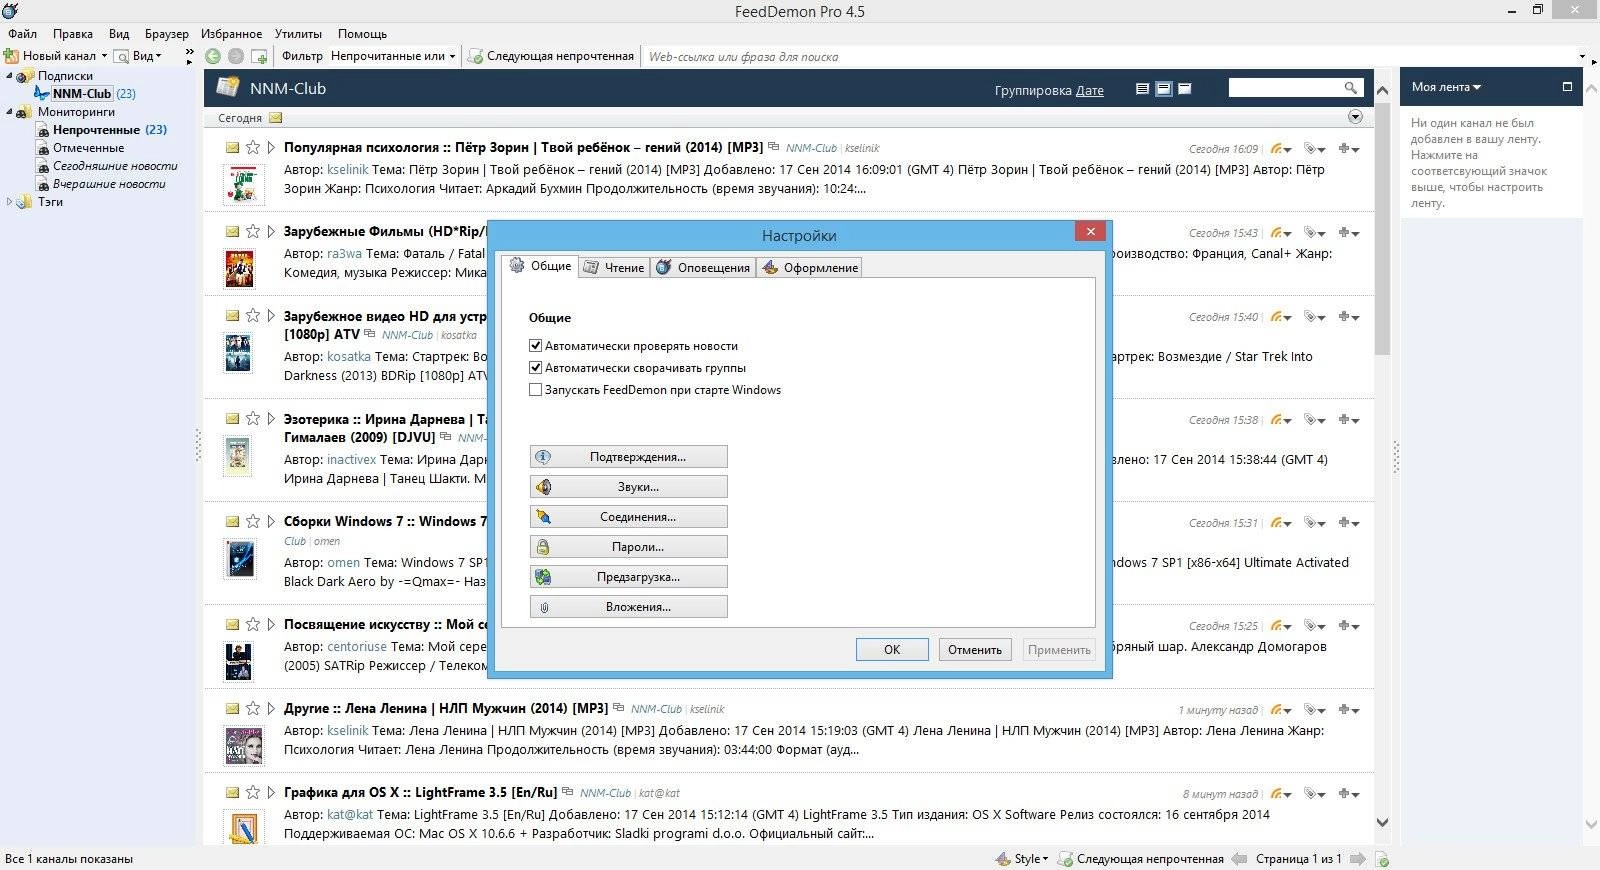The image size is (1600, 870).
Task: Expand the Популярная психология item triangle
Action: 271,147
